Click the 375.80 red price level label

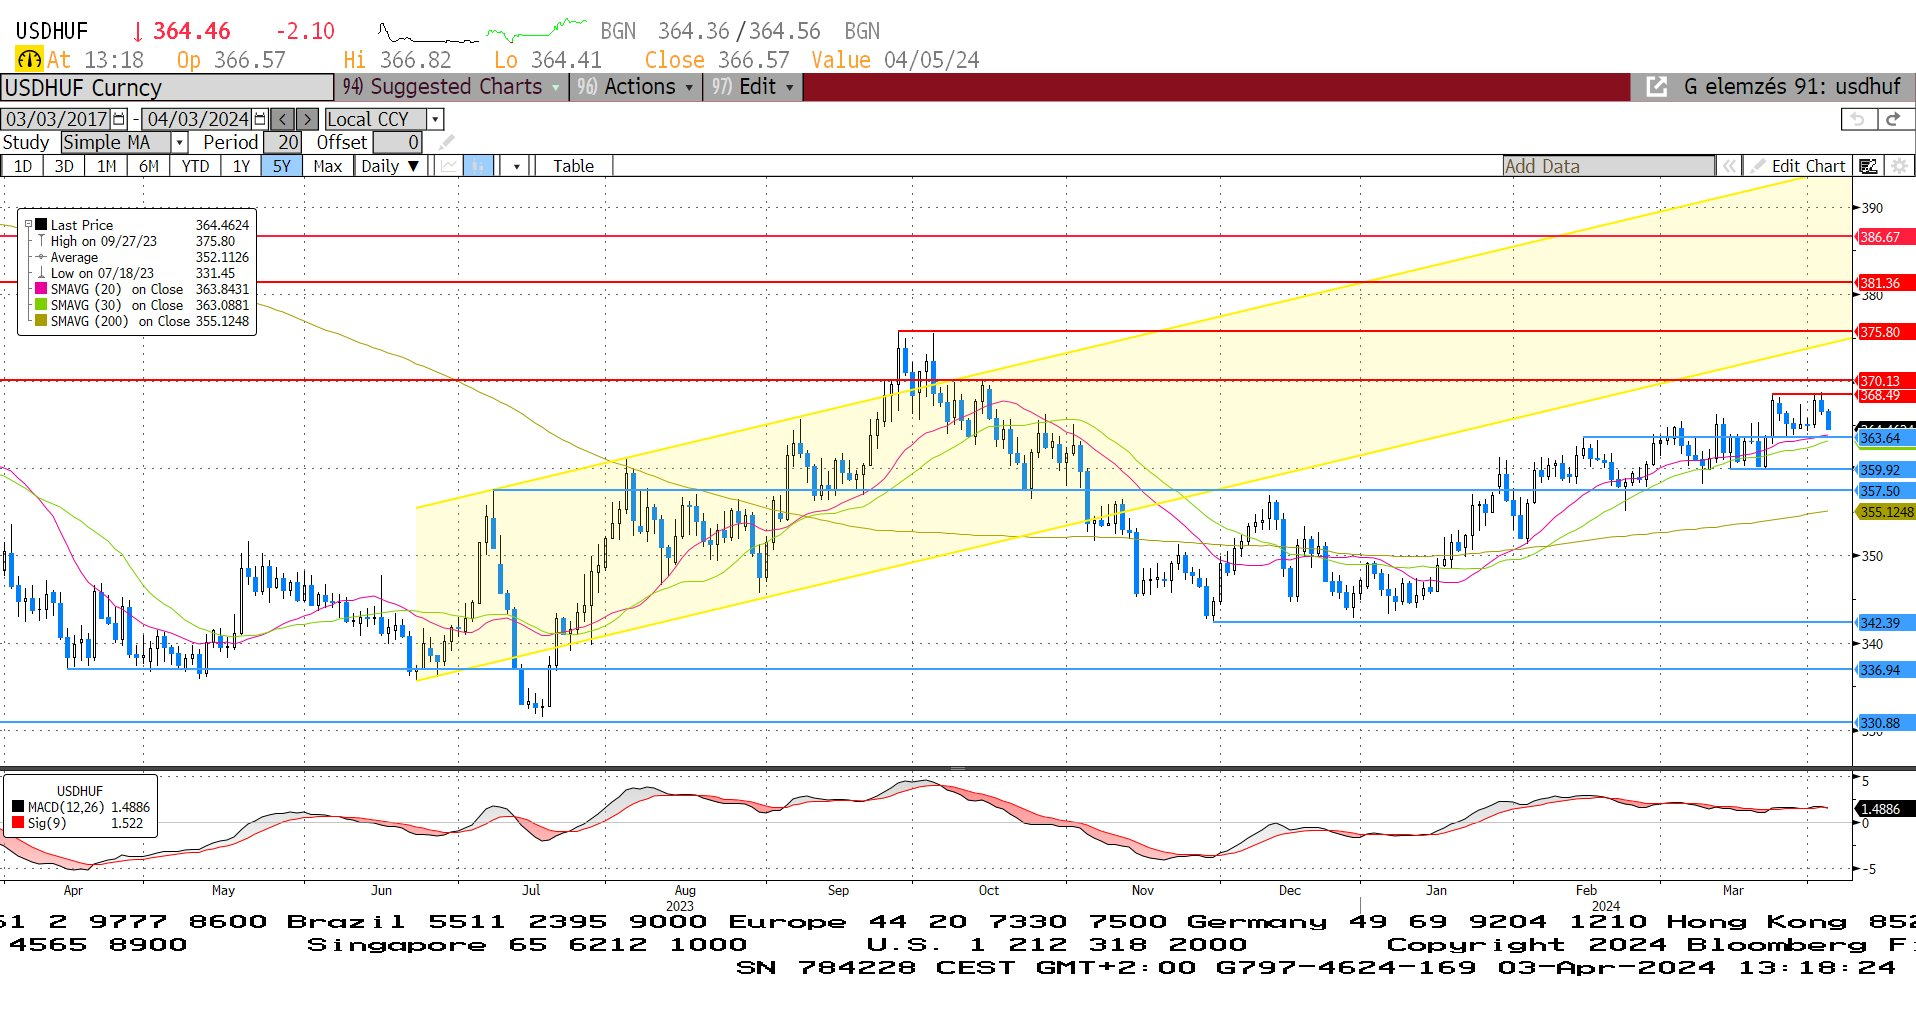point(1884,332)
